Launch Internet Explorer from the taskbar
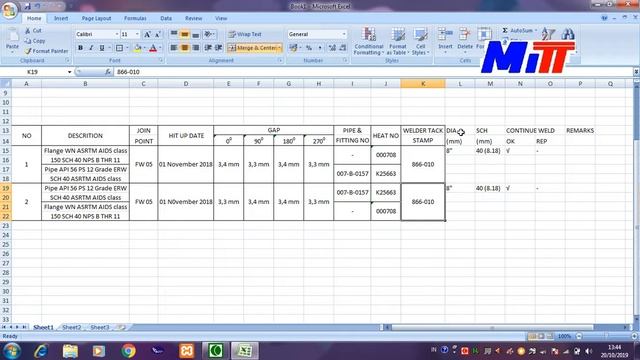The width and height of the screenshot is (640, 360). point(41,351)
